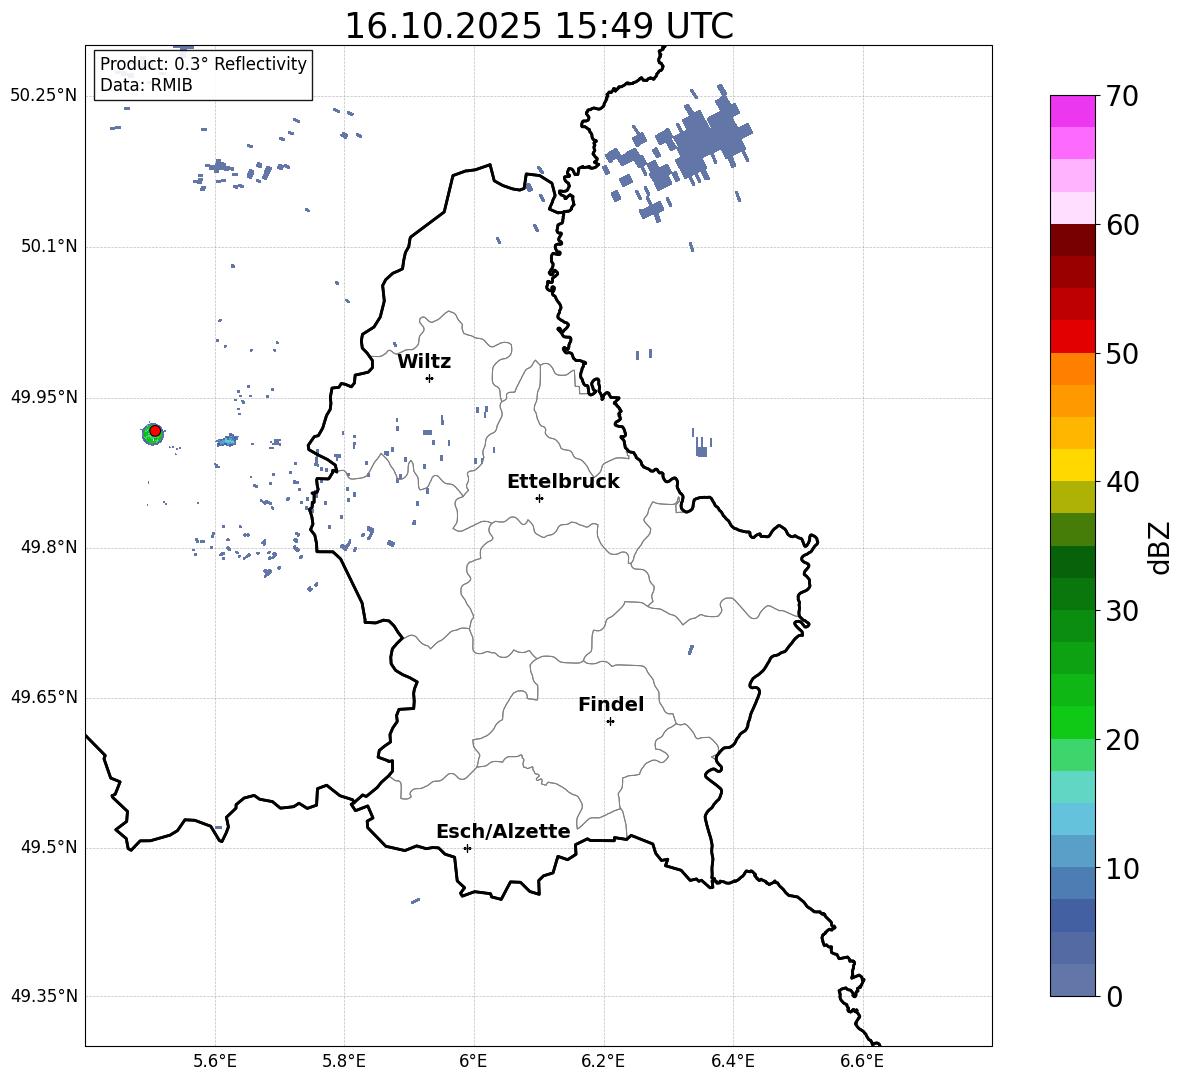The image size is (1184, 1081).
Task: Click the large blue echo cluster in the northeast
Action: [706, 138]
